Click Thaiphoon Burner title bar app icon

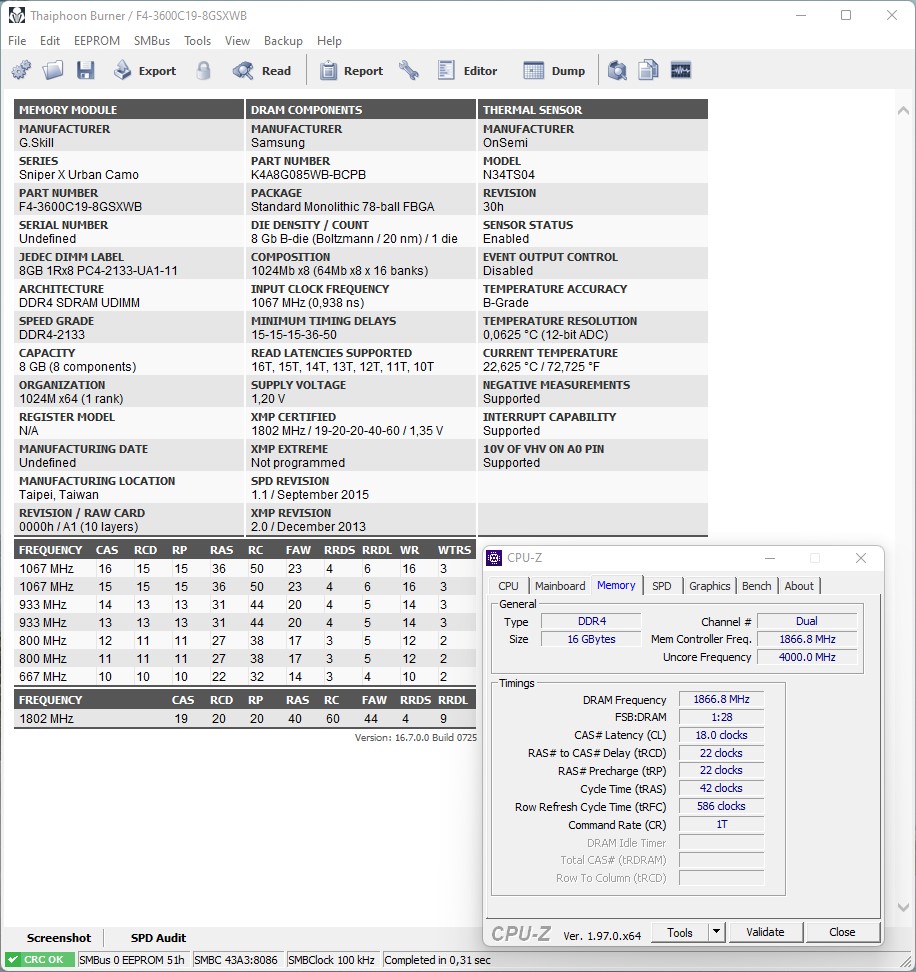click(x=17, y=15)
